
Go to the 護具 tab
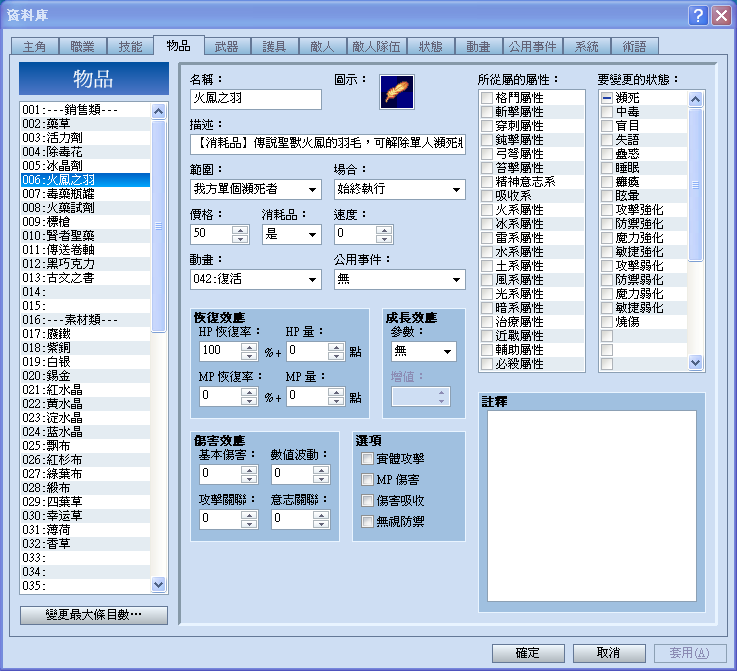coord(274,47)
